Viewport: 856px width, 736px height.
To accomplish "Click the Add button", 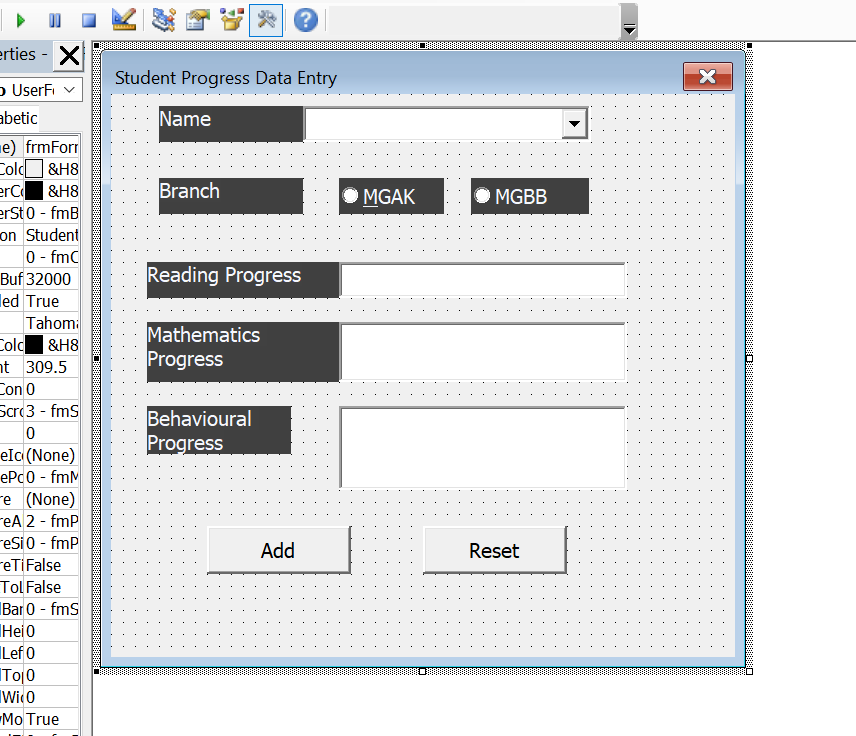I will coord(279,550).
